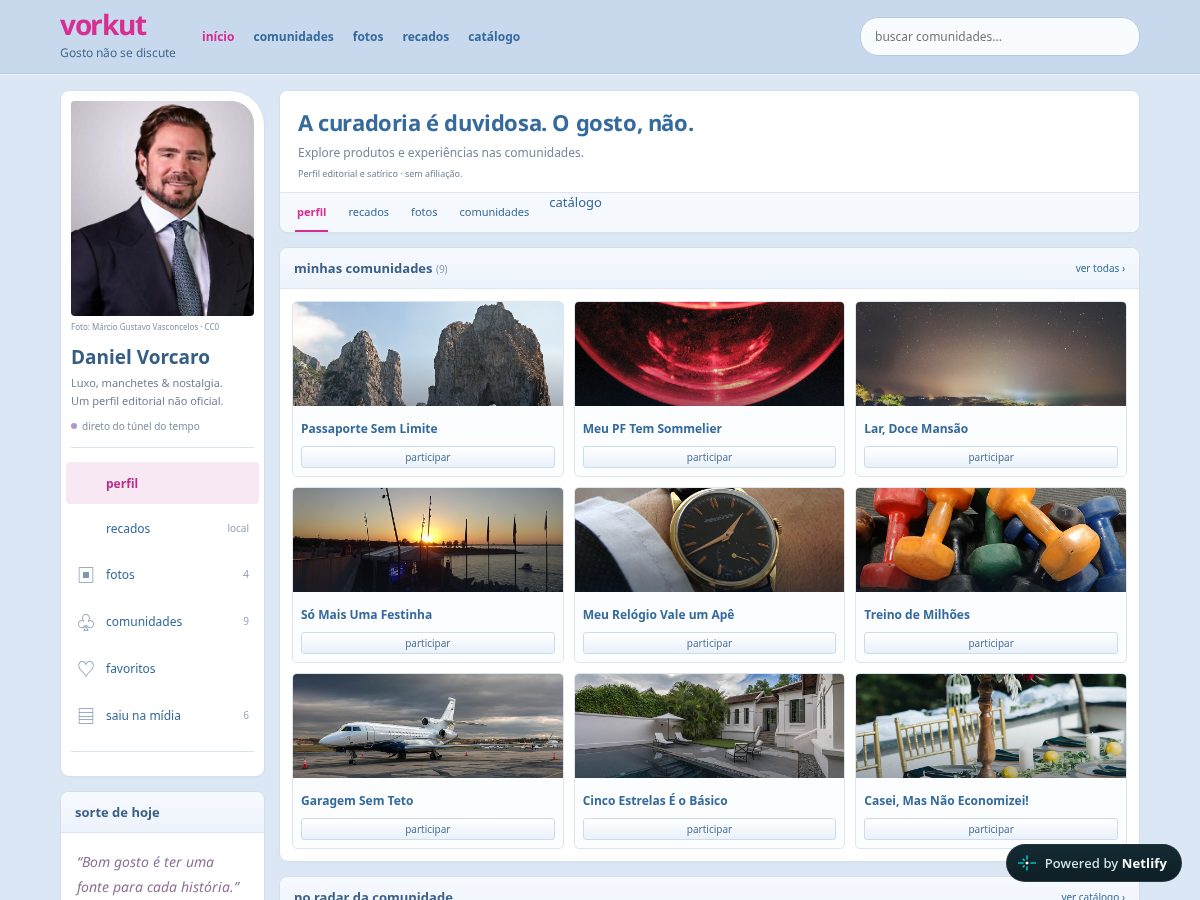This screenshot has width=1200, height=900.
Task: Join Cinco Estrelas É o Básico via participar
Action: (x=709, y=829)
